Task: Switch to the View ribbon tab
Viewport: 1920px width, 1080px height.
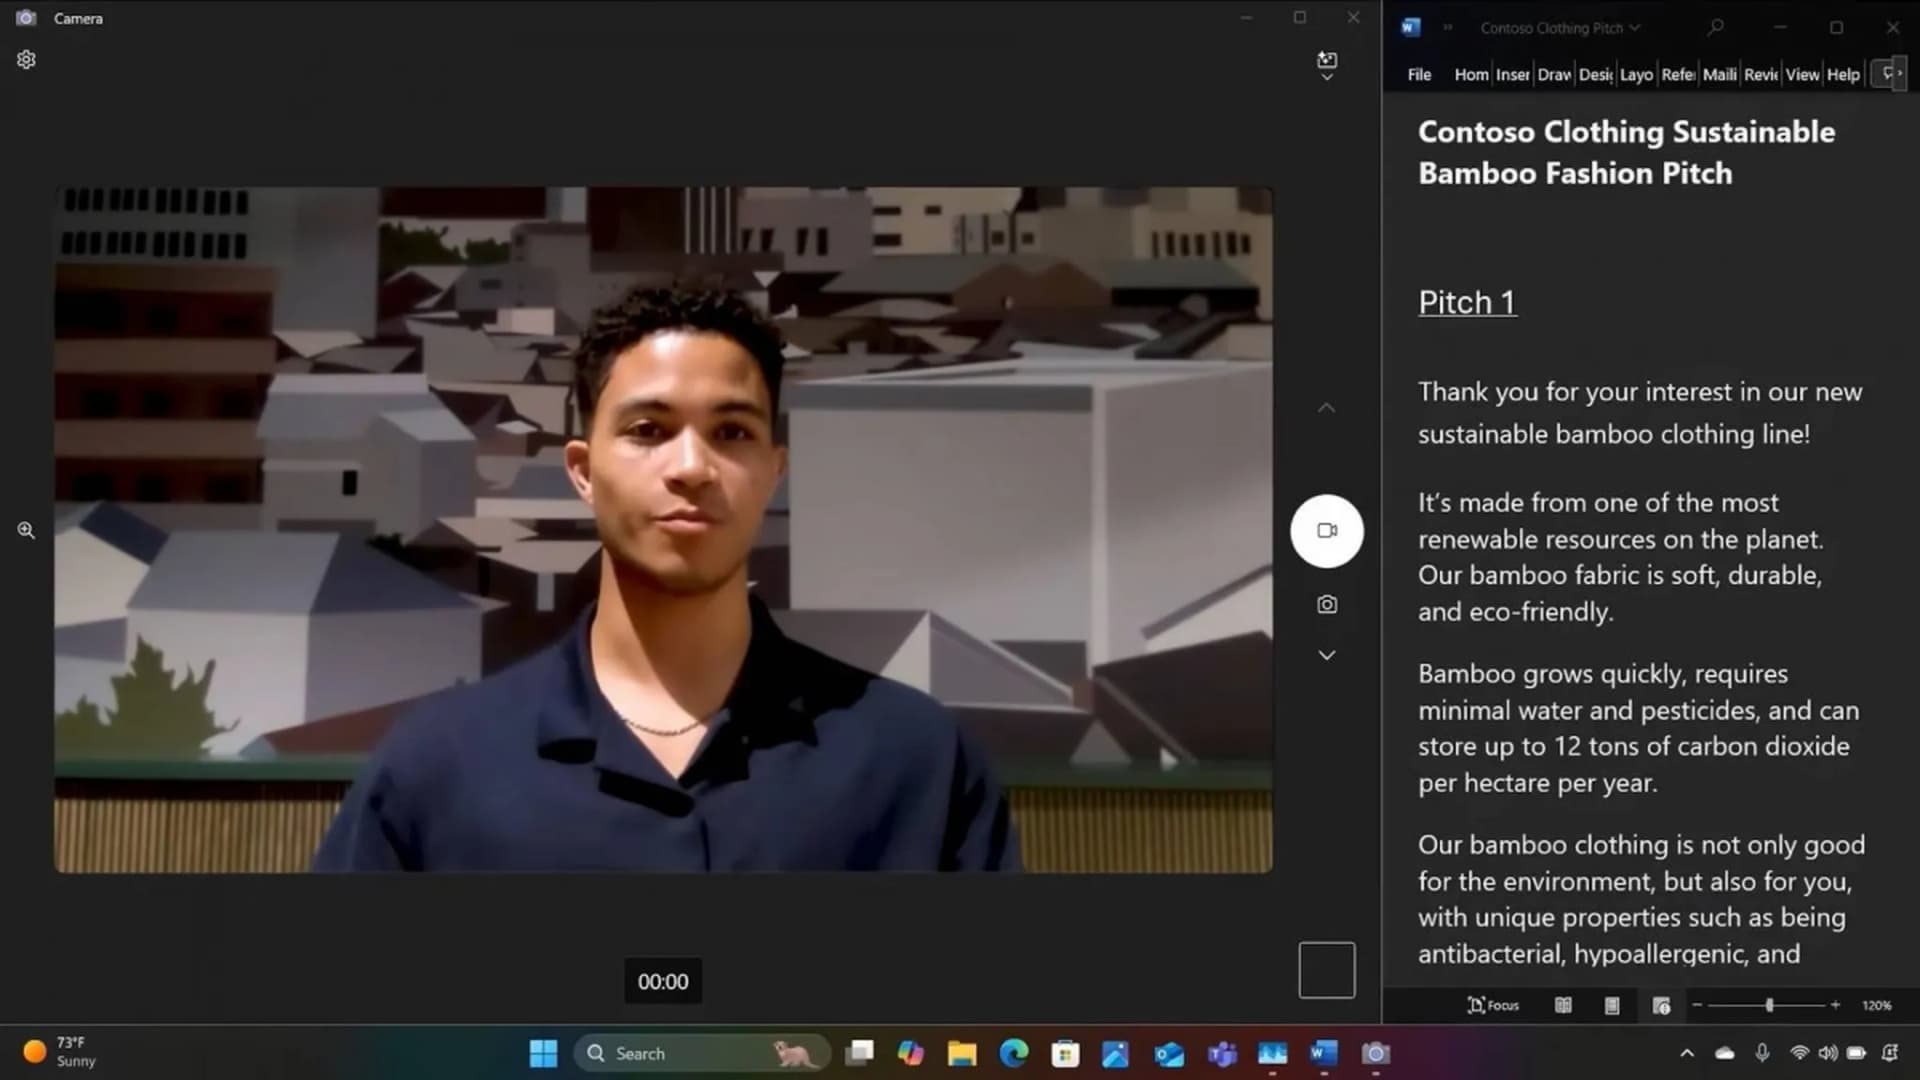Action: (x=1802, y=74)
